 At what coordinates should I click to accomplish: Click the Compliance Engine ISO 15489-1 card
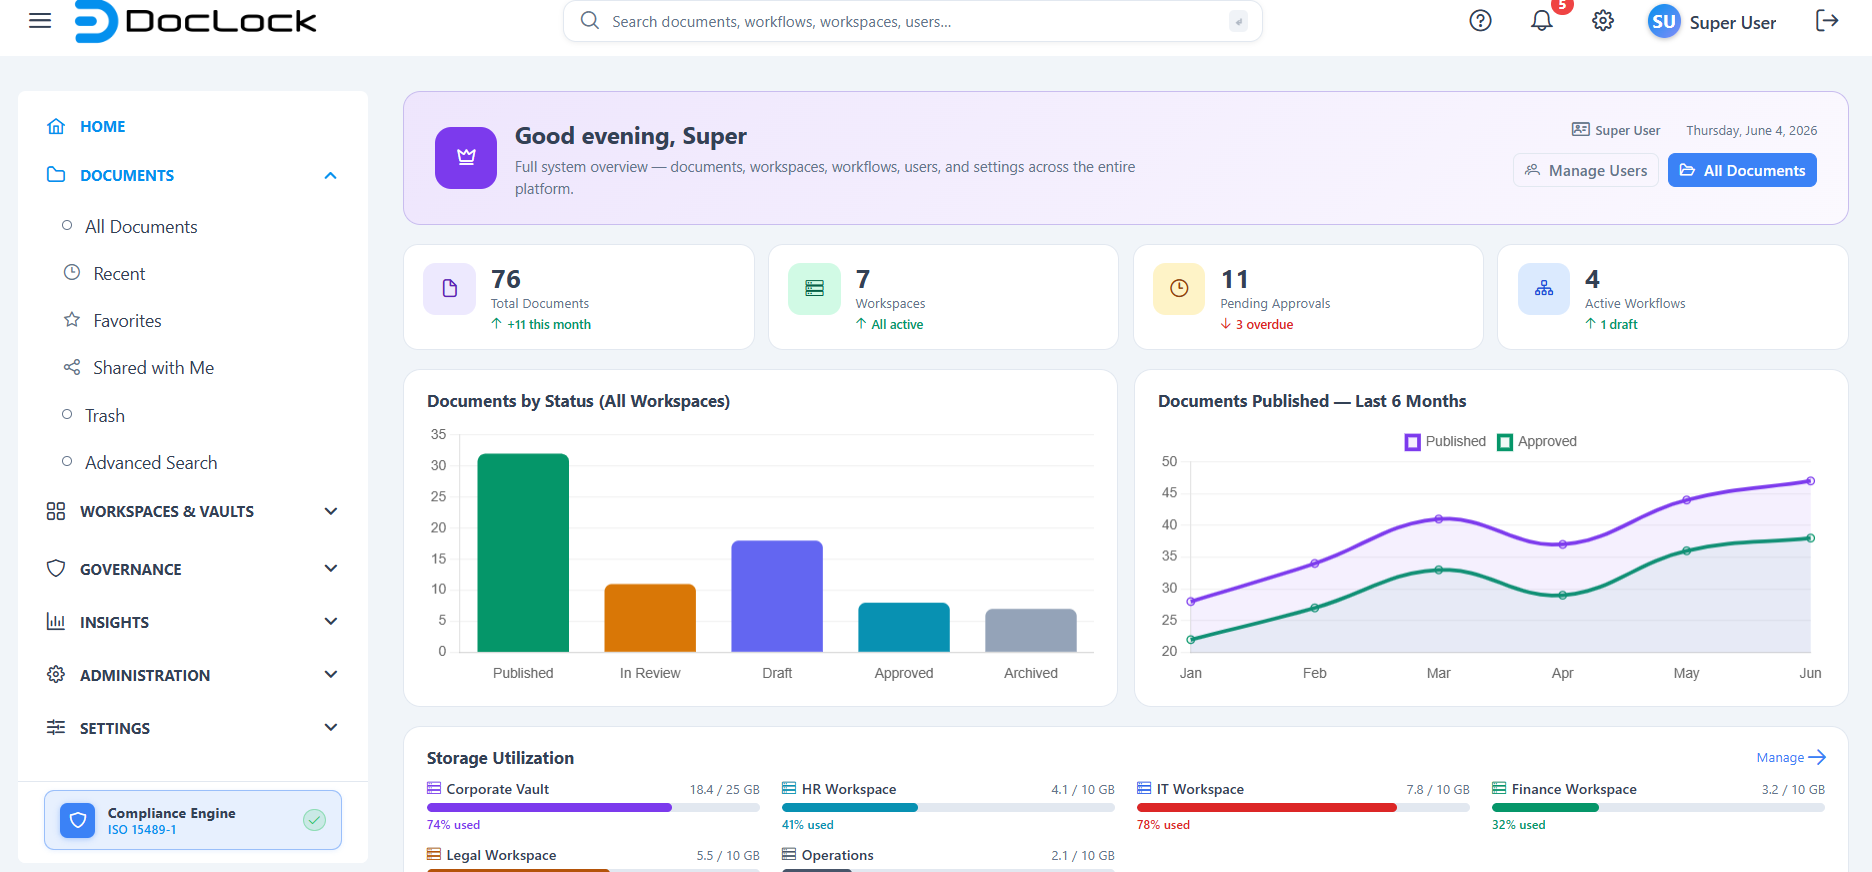pyautogui.click(x=193, y=820)
